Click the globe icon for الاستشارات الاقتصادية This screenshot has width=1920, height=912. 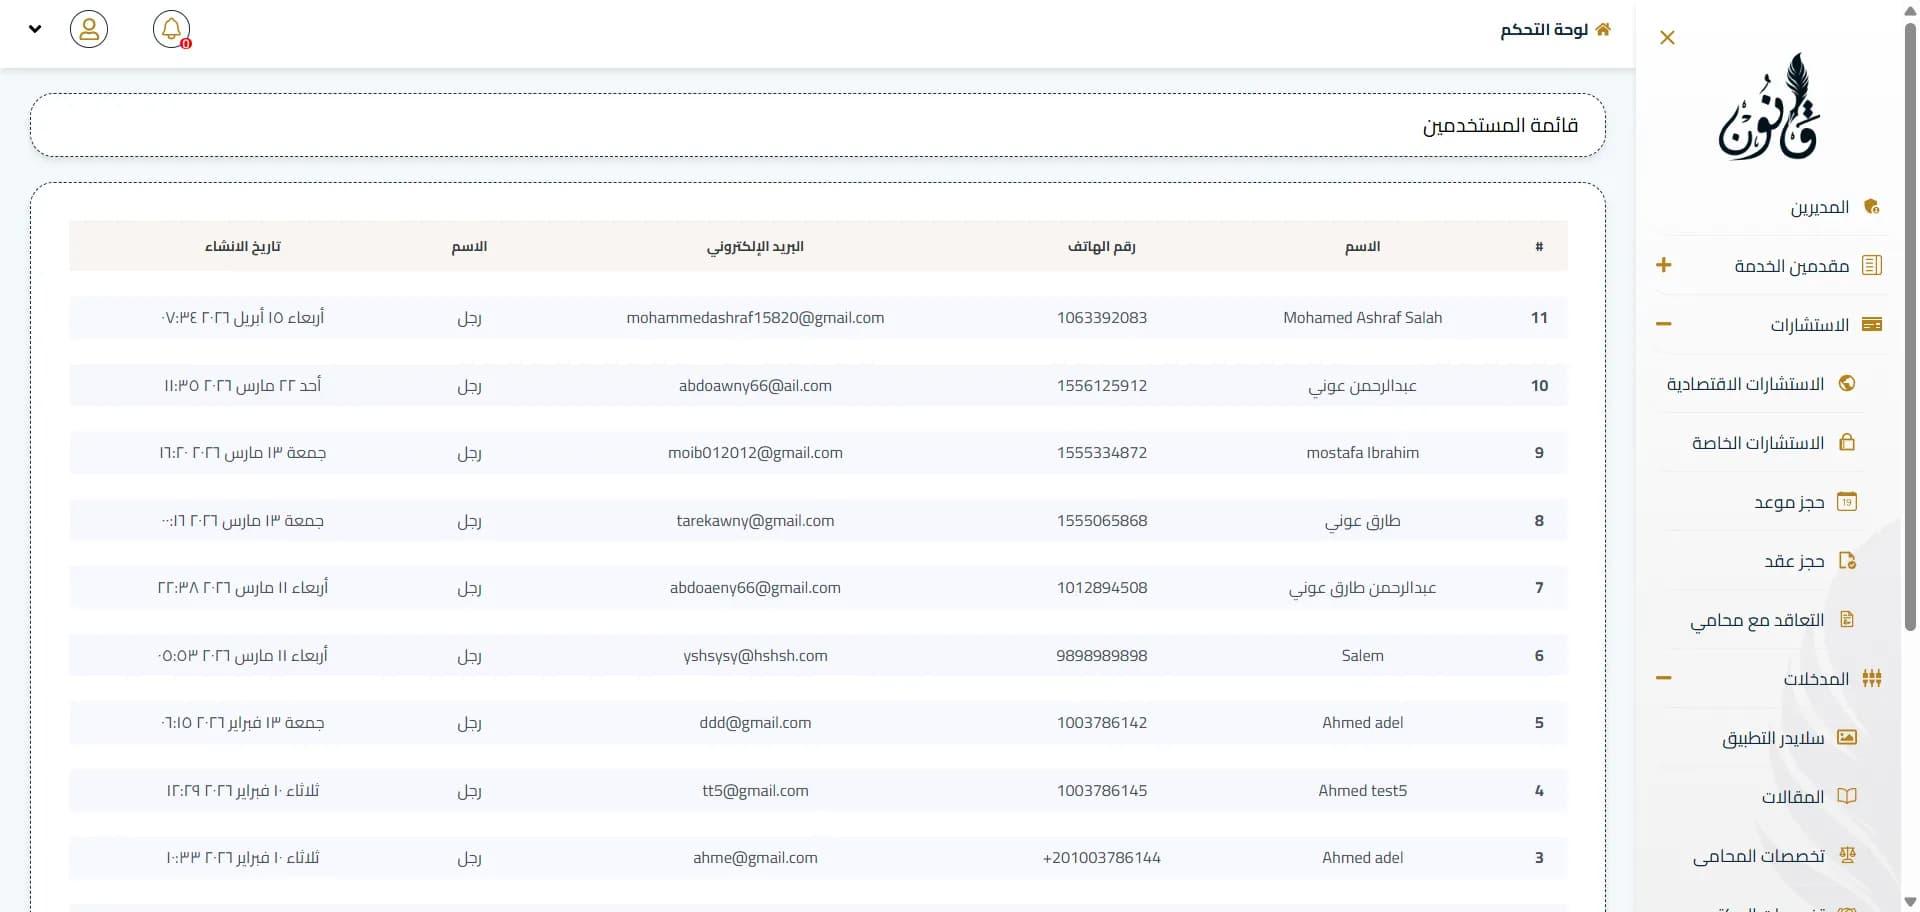(x=1847, y=383)
